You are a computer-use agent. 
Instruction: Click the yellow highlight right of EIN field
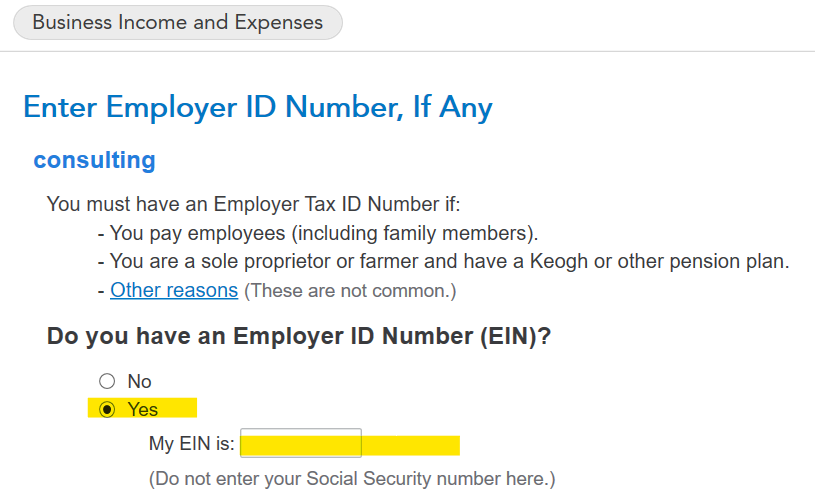[x=410, y=445]
